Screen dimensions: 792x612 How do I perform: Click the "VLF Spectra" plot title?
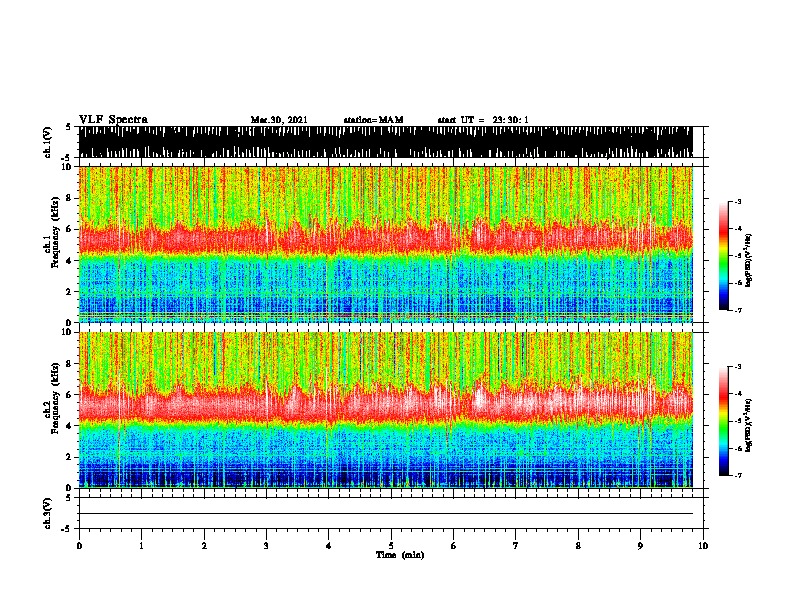[113, 120]
